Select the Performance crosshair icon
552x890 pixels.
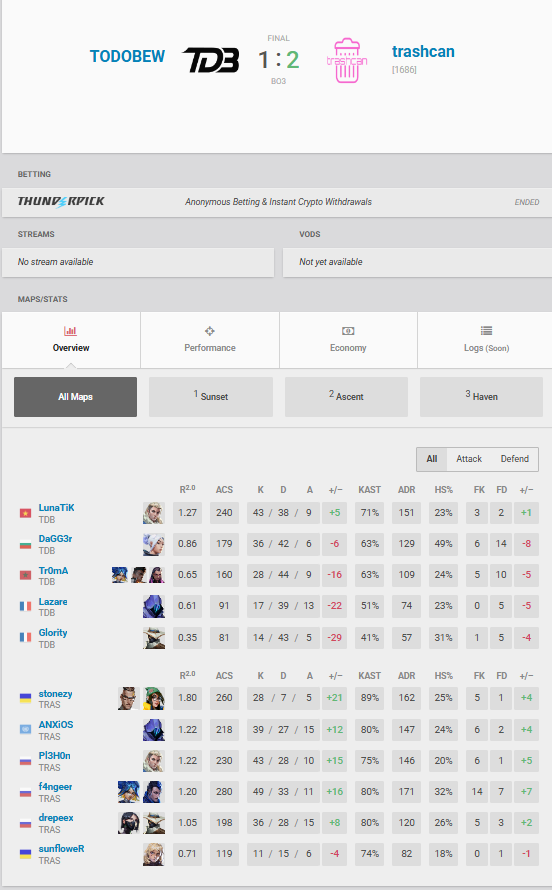(209, 331)
